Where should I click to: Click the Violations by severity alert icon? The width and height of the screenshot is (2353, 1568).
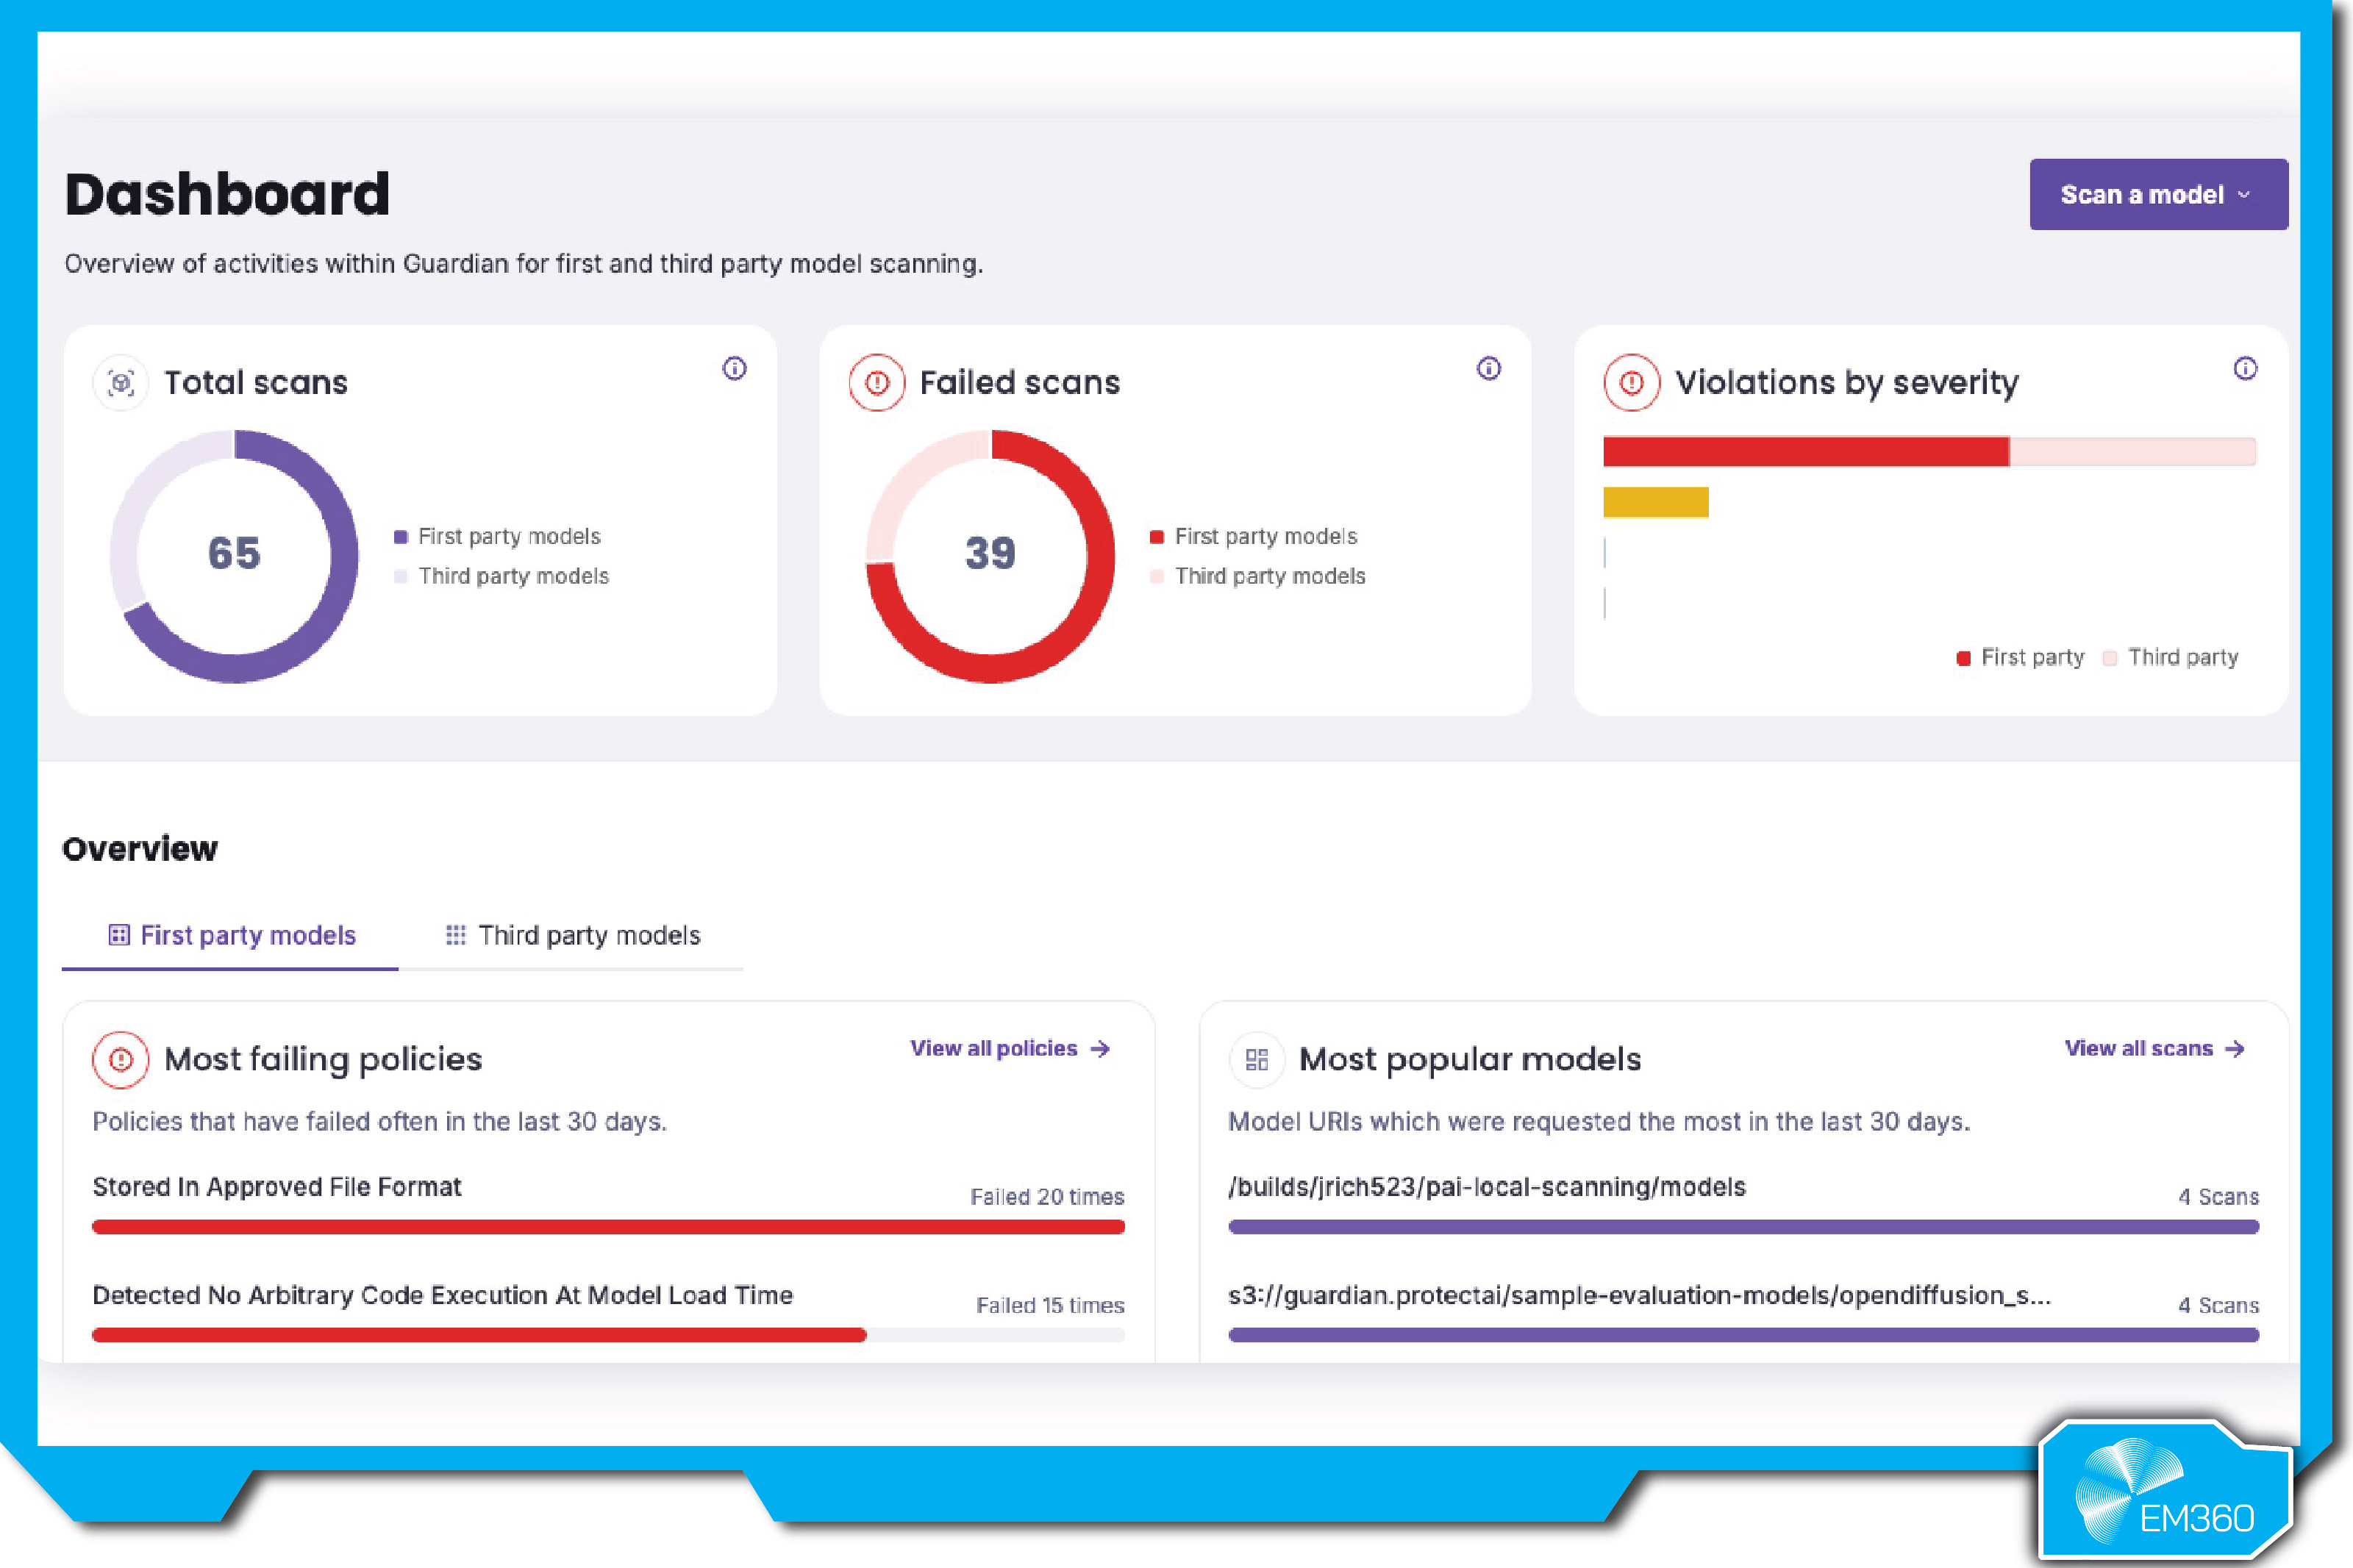(x=1632, y=382)
